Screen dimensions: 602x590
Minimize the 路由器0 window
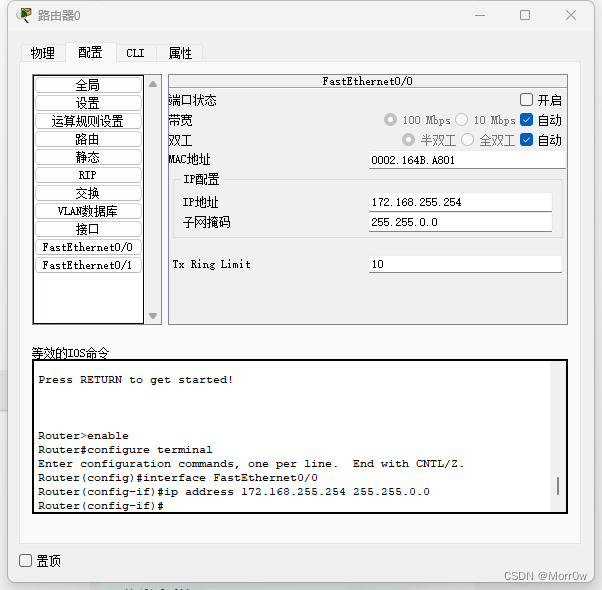click(x=480, y=15)
